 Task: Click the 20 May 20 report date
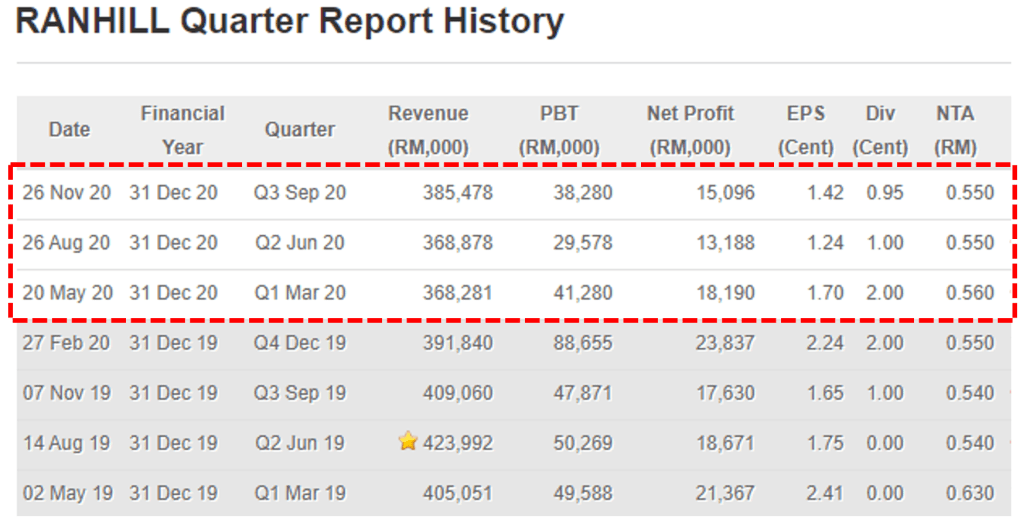coord(68,293)
